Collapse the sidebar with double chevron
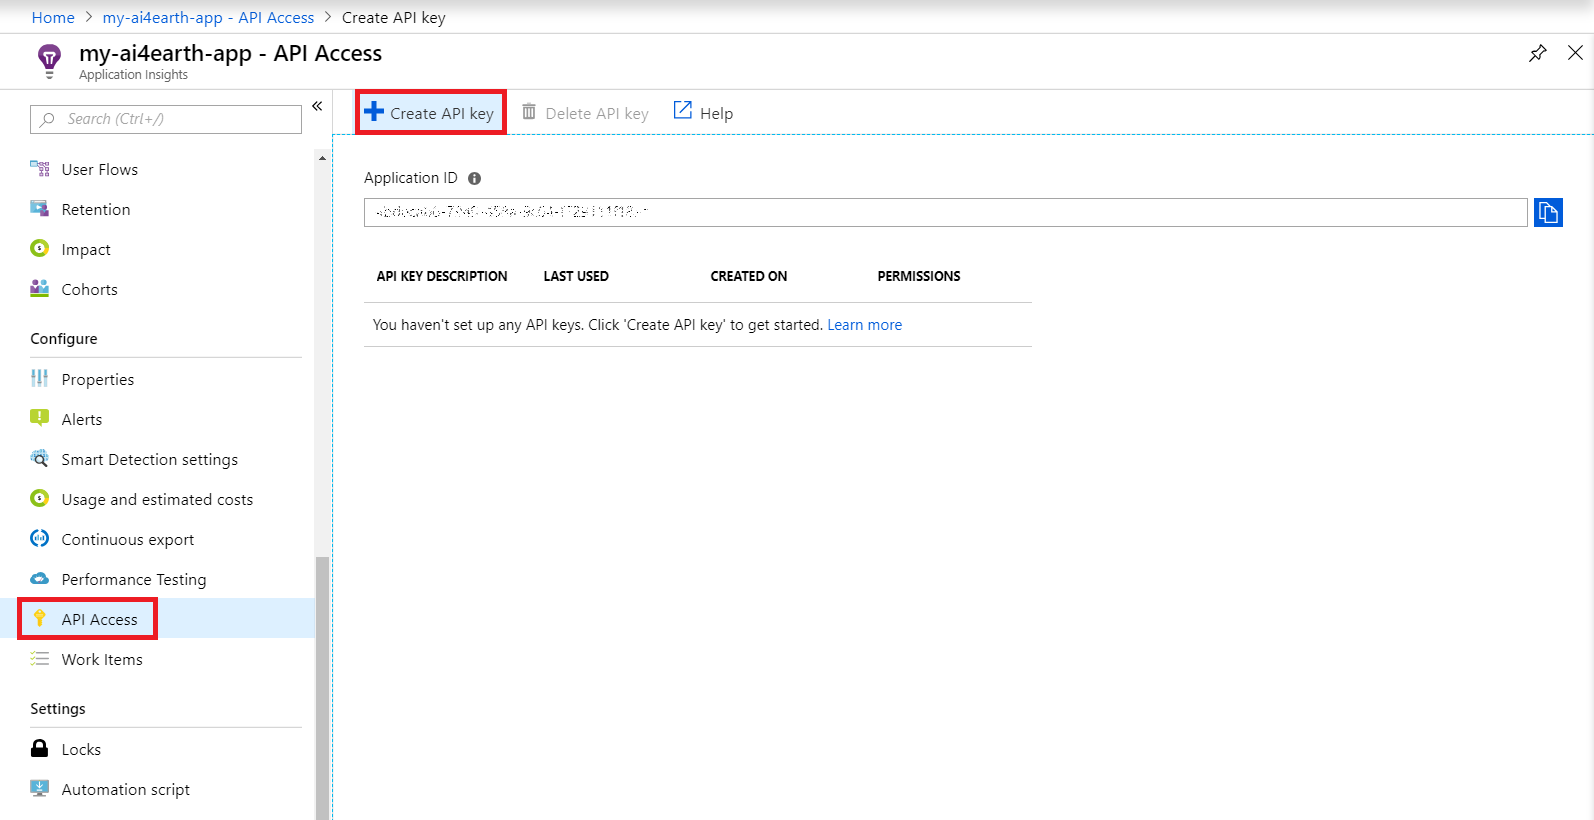The height and width of the screenshot is (820, 1594). pyautogui.click(x=317, y=106)
